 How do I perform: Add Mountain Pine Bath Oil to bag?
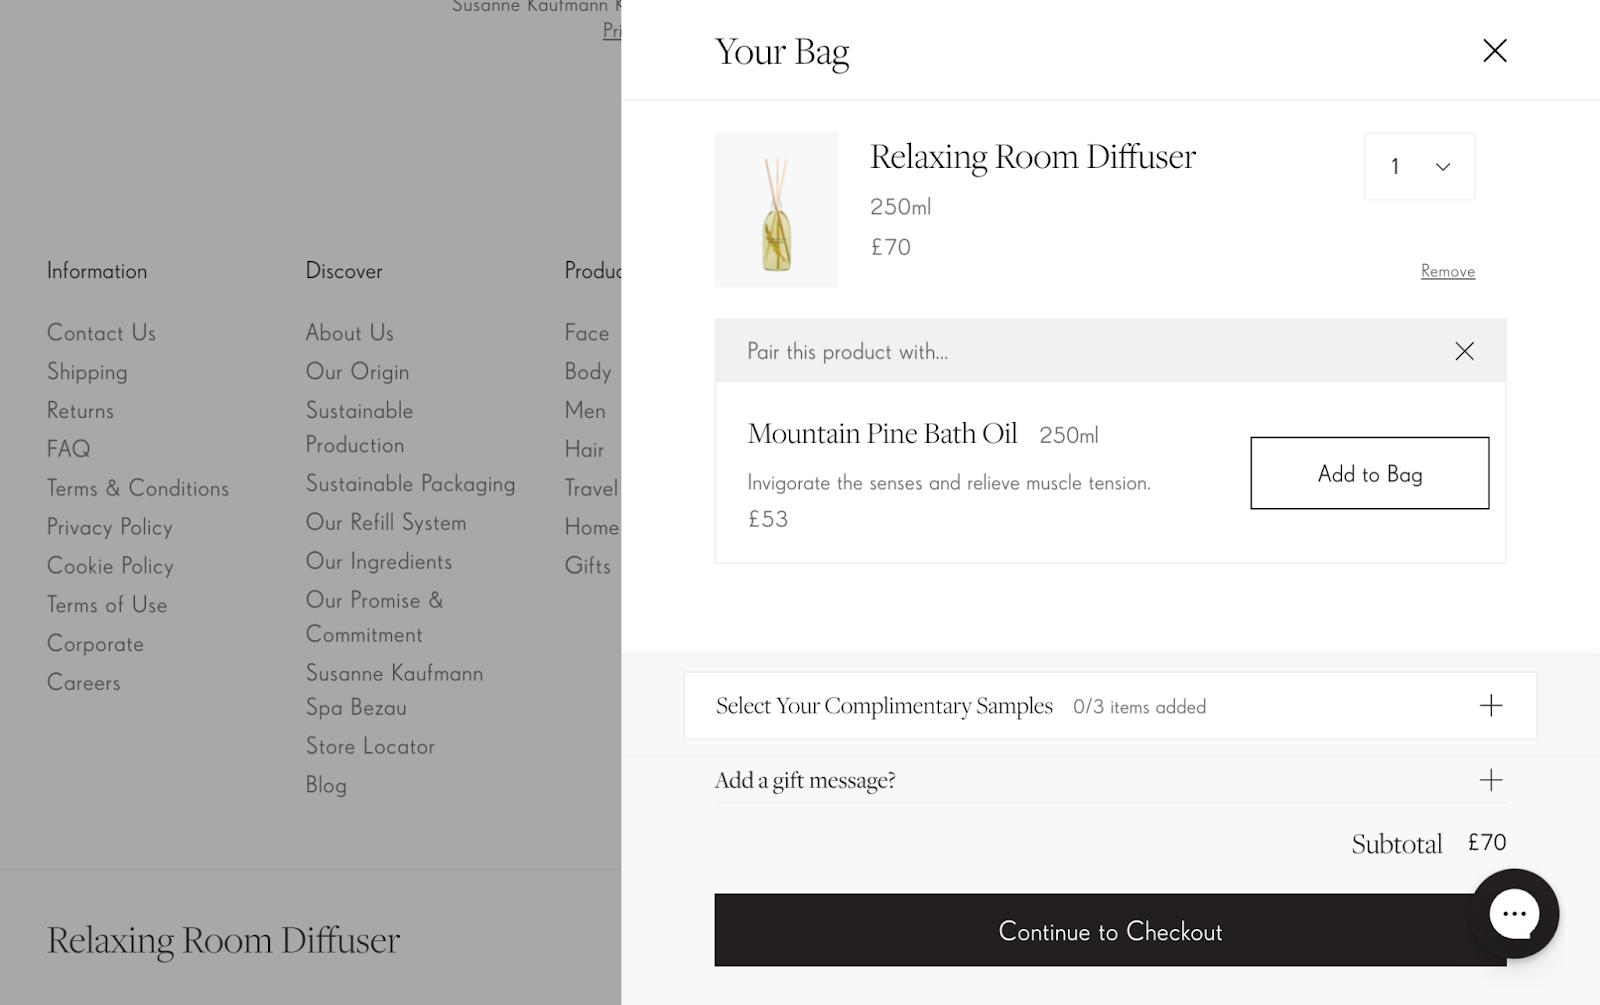point(1369,473)
